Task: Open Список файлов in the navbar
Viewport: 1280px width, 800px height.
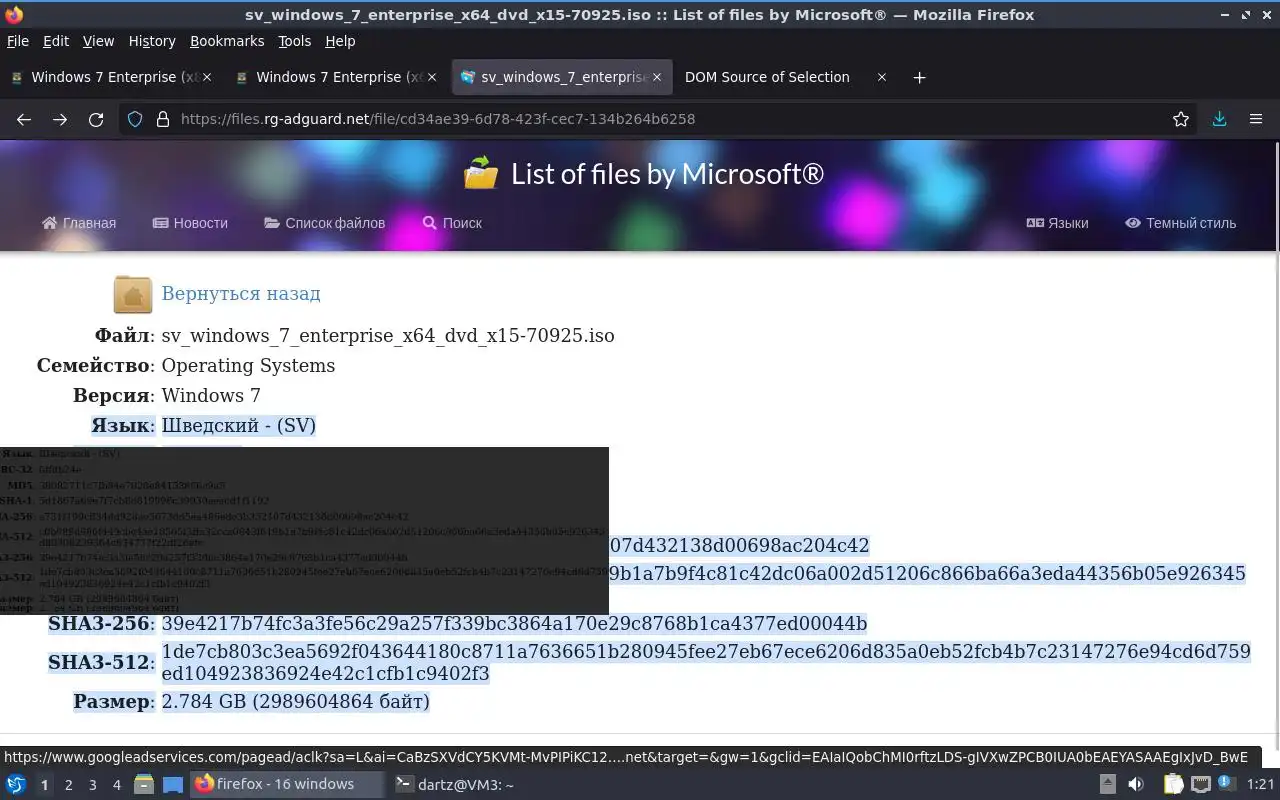Action: point(325,223)
